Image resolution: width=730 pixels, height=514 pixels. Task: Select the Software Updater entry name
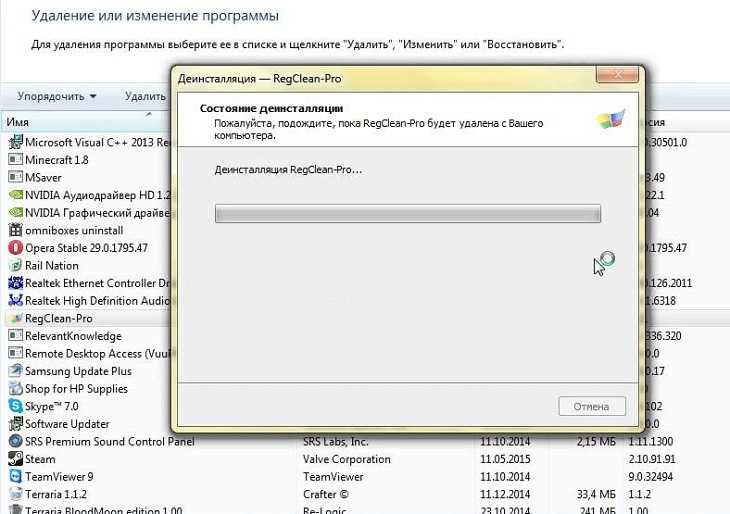[x=67, y=424]
